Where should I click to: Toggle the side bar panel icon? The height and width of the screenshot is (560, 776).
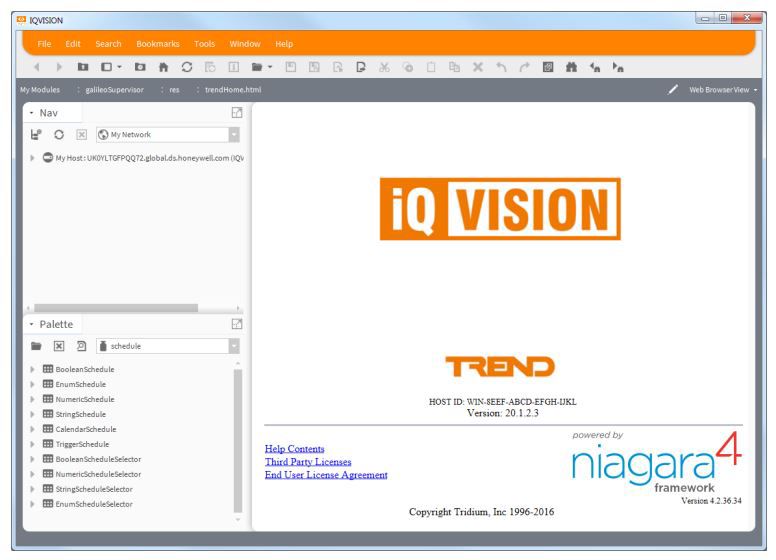(106, 67)
